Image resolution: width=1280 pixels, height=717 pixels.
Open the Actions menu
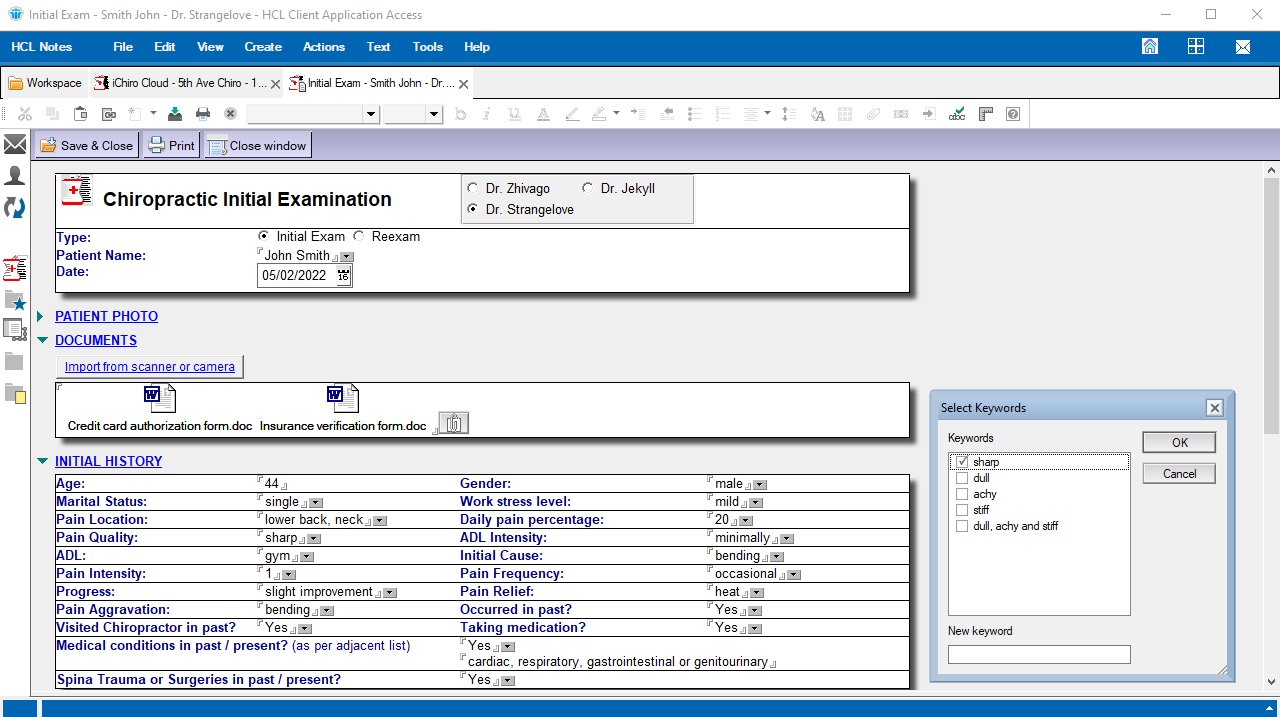click(x=323, y=46)
